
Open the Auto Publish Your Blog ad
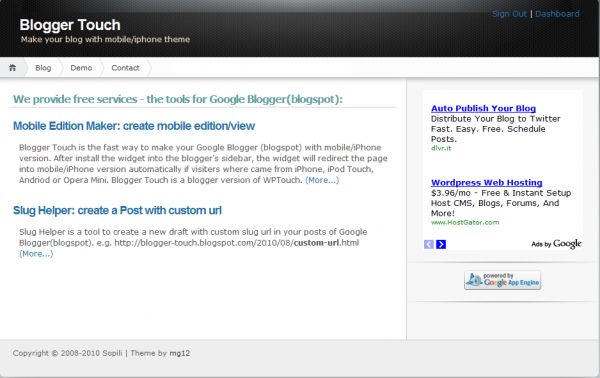click(x=483, y=108)
